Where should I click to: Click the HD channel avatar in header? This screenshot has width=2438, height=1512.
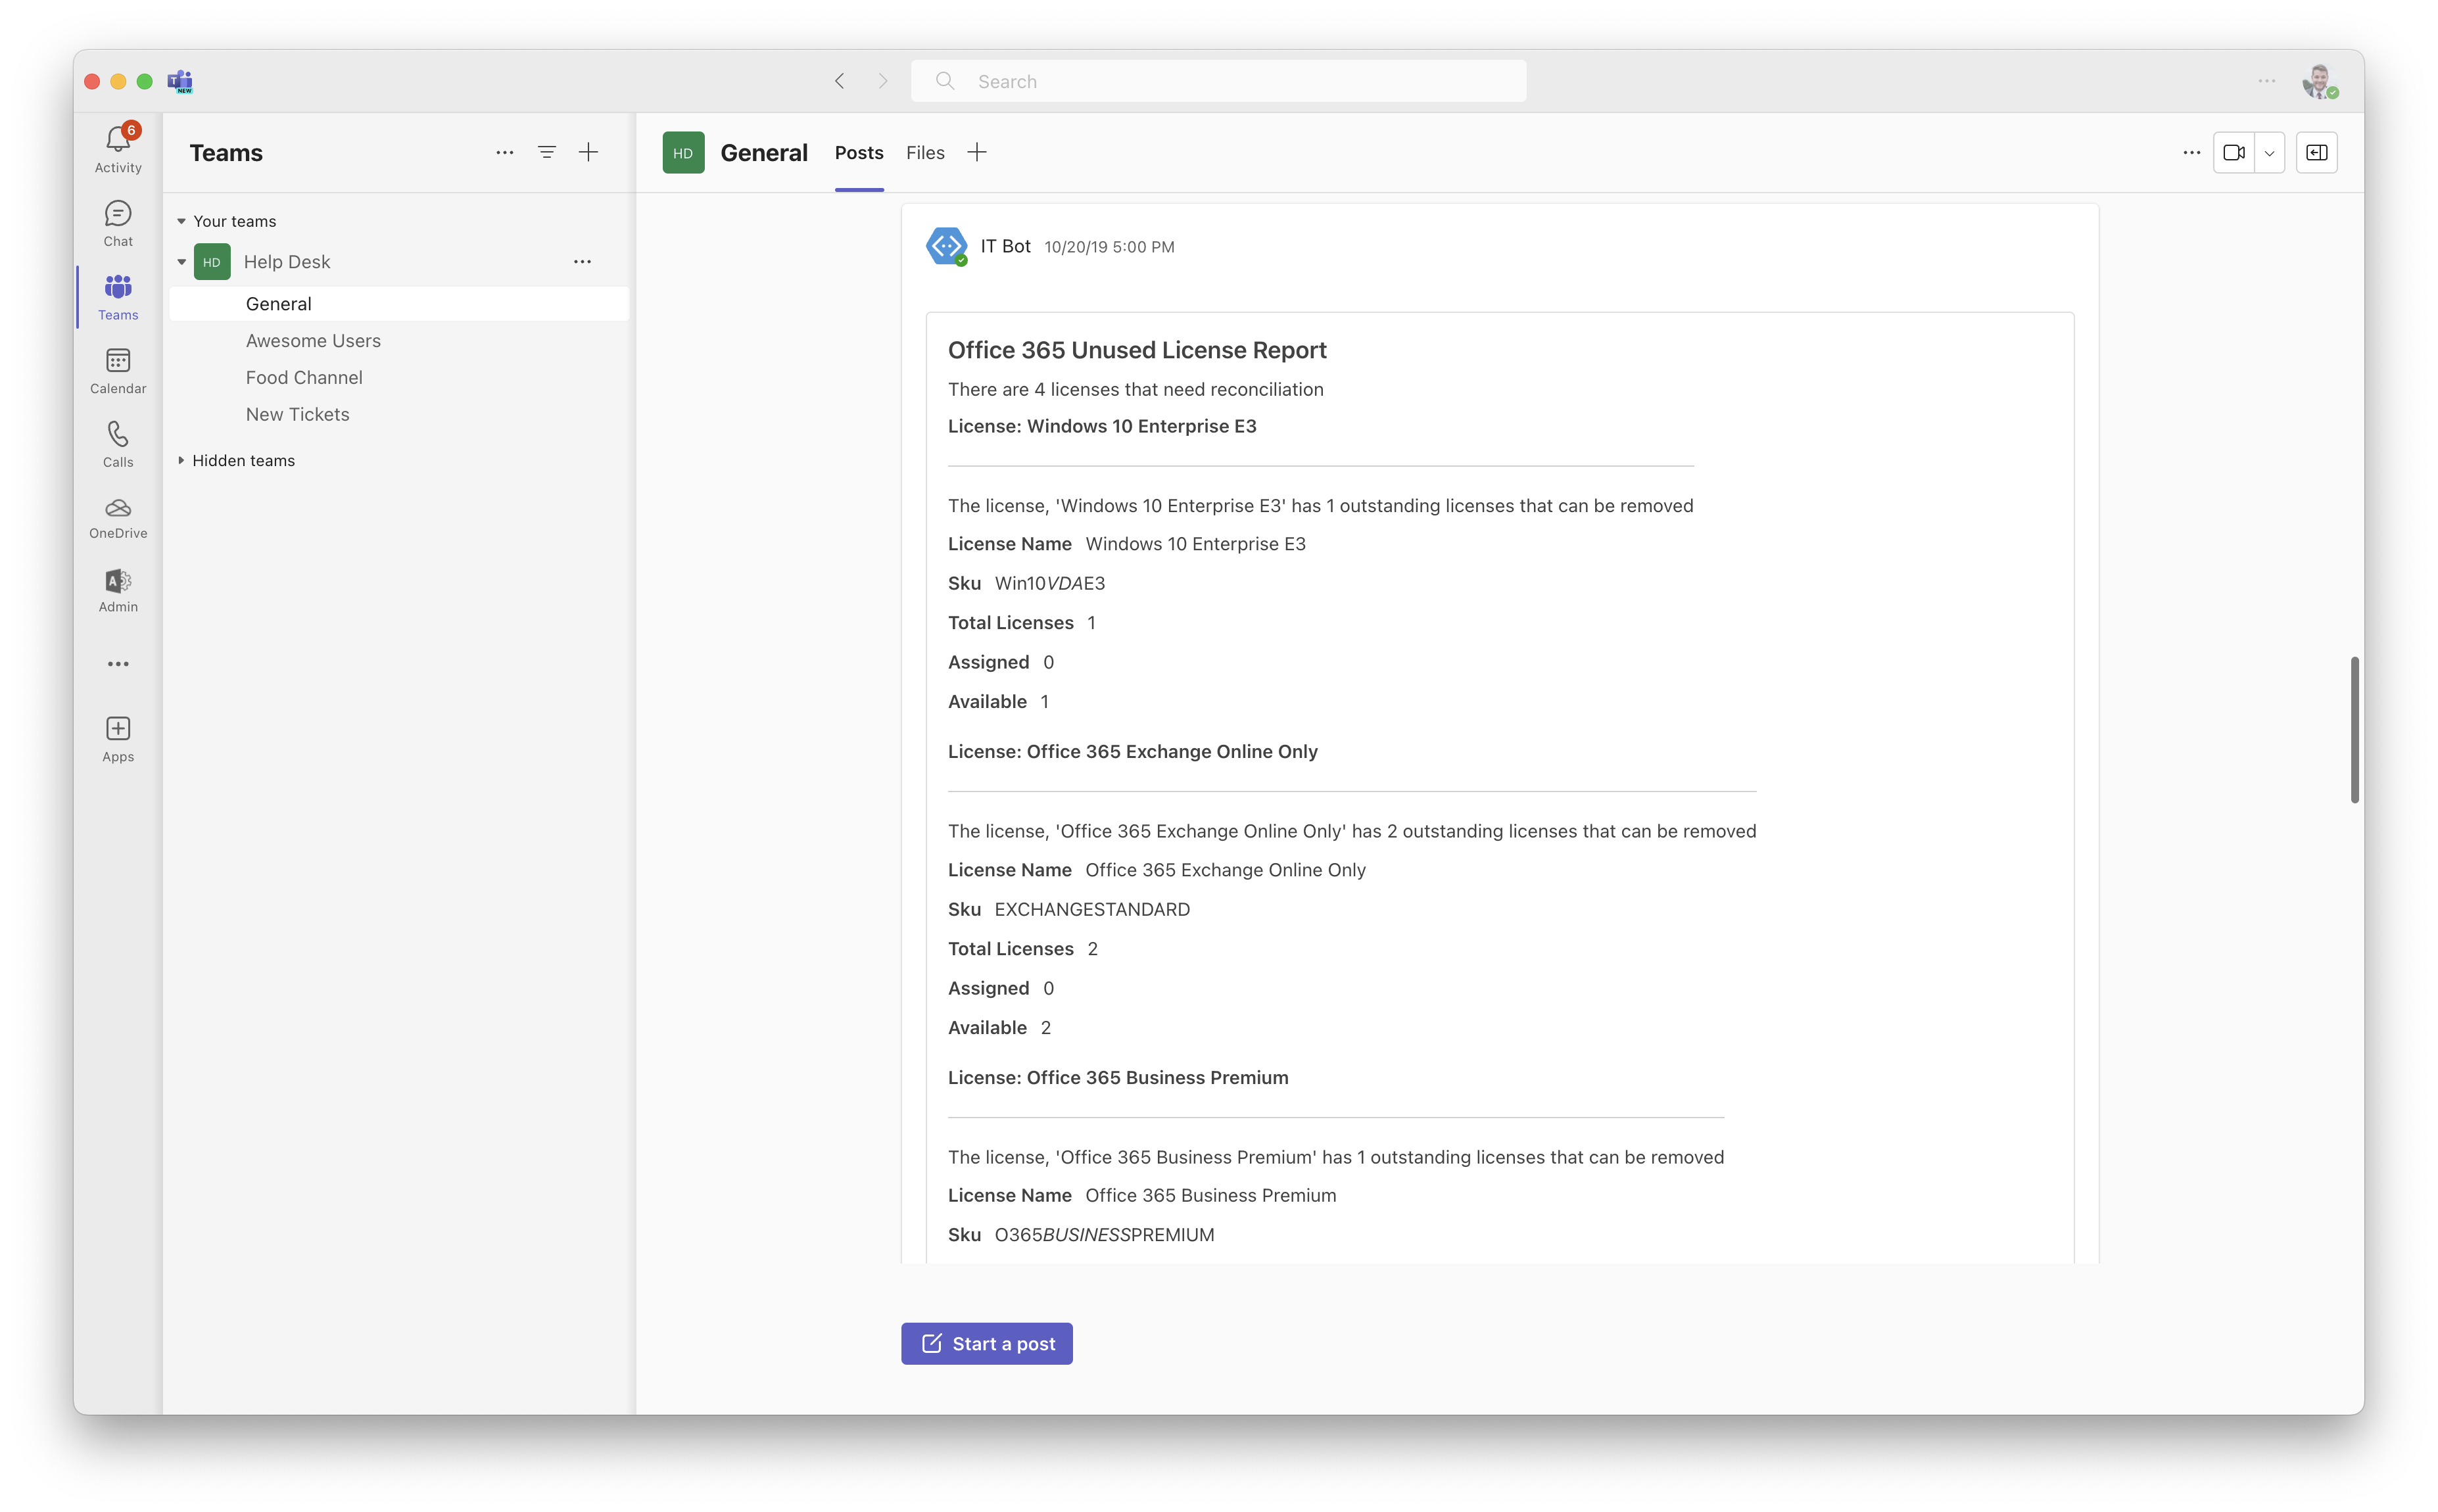click(683, 153)
